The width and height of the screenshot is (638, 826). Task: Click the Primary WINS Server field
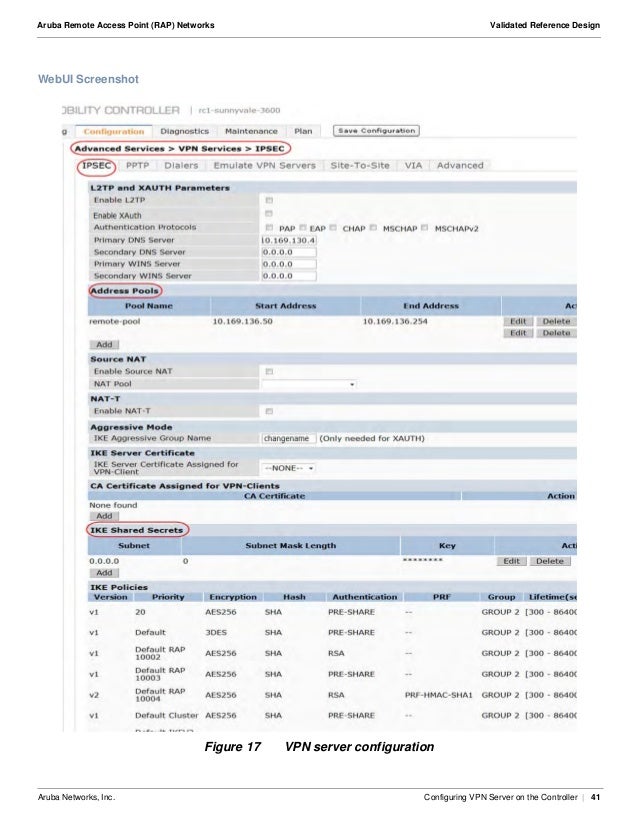(289, 264)
